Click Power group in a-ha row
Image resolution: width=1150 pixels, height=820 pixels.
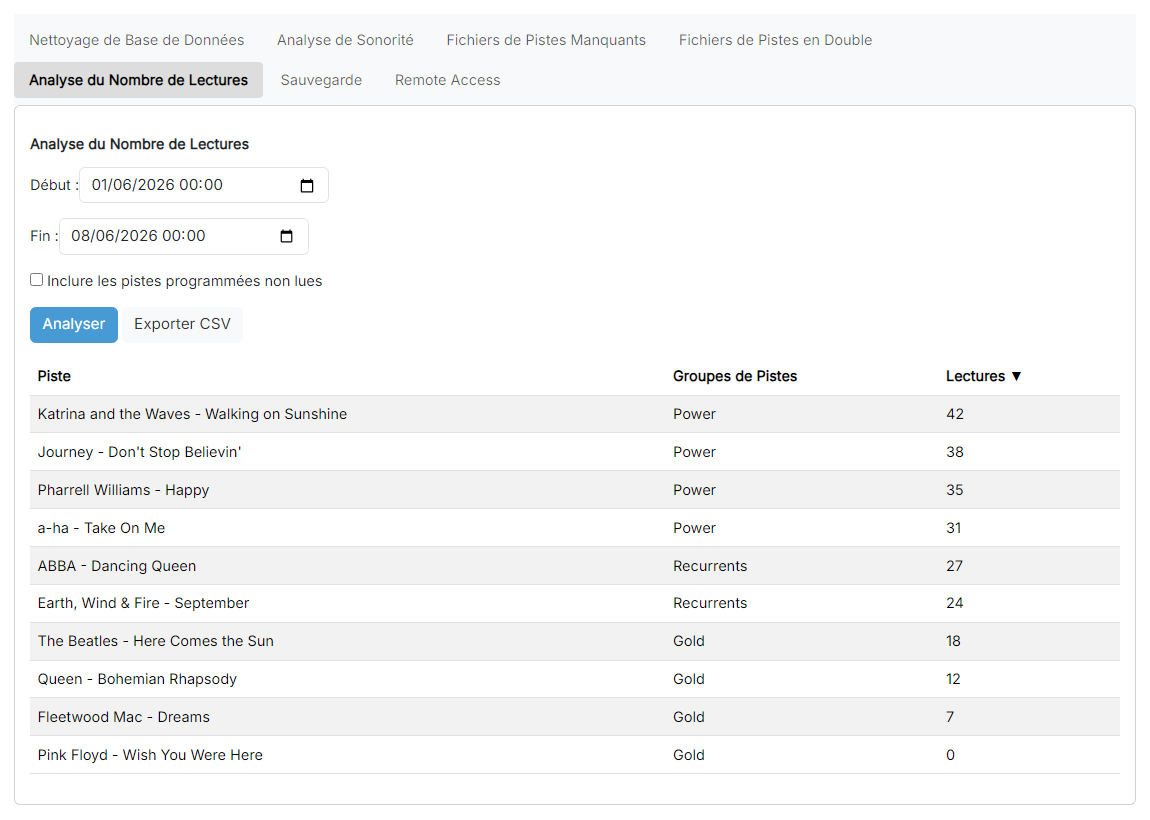coord(694,528)
